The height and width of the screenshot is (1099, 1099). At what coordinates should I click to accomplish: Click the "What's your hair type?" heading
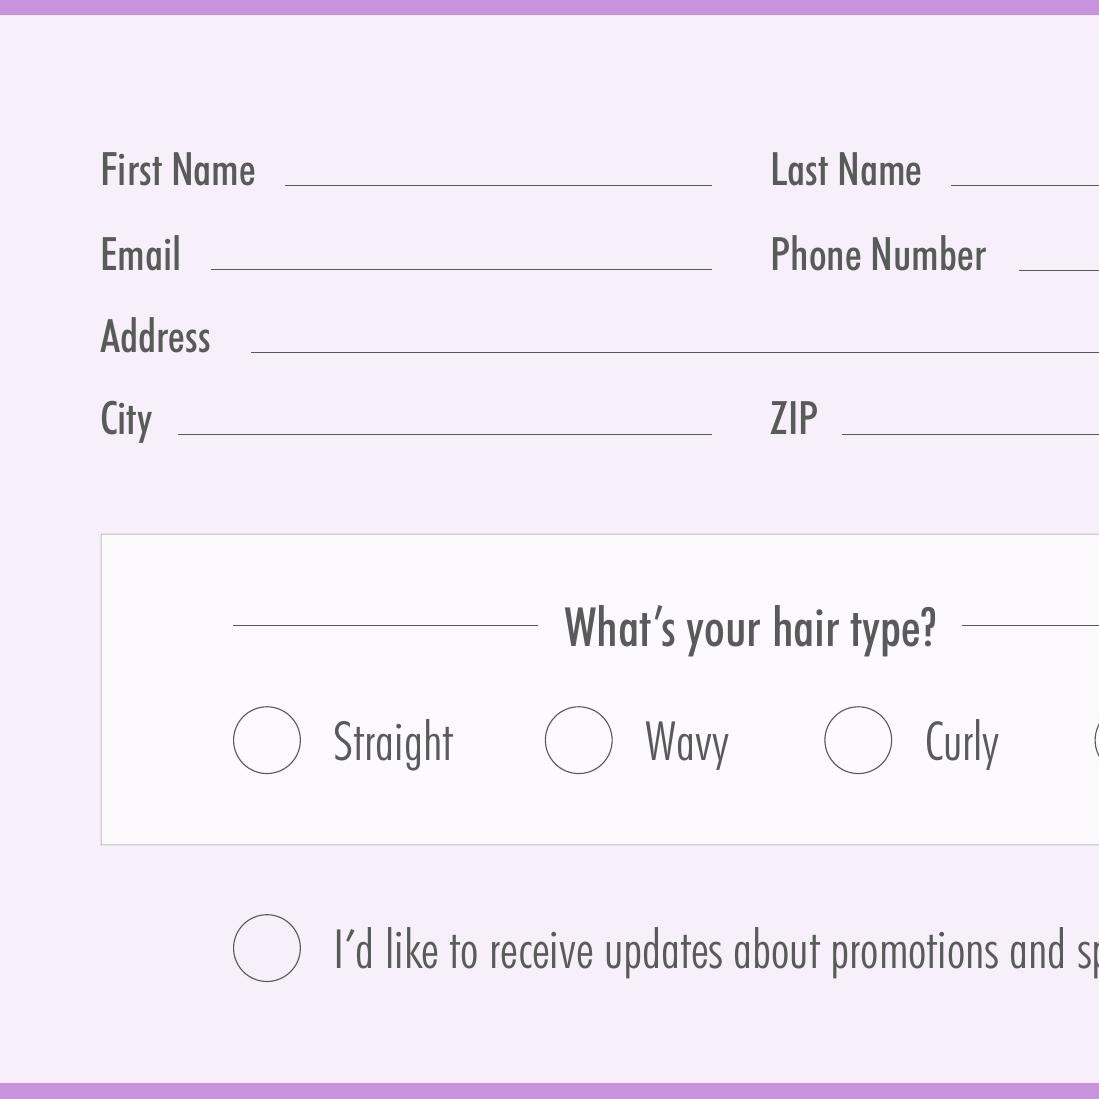point(750,627)
